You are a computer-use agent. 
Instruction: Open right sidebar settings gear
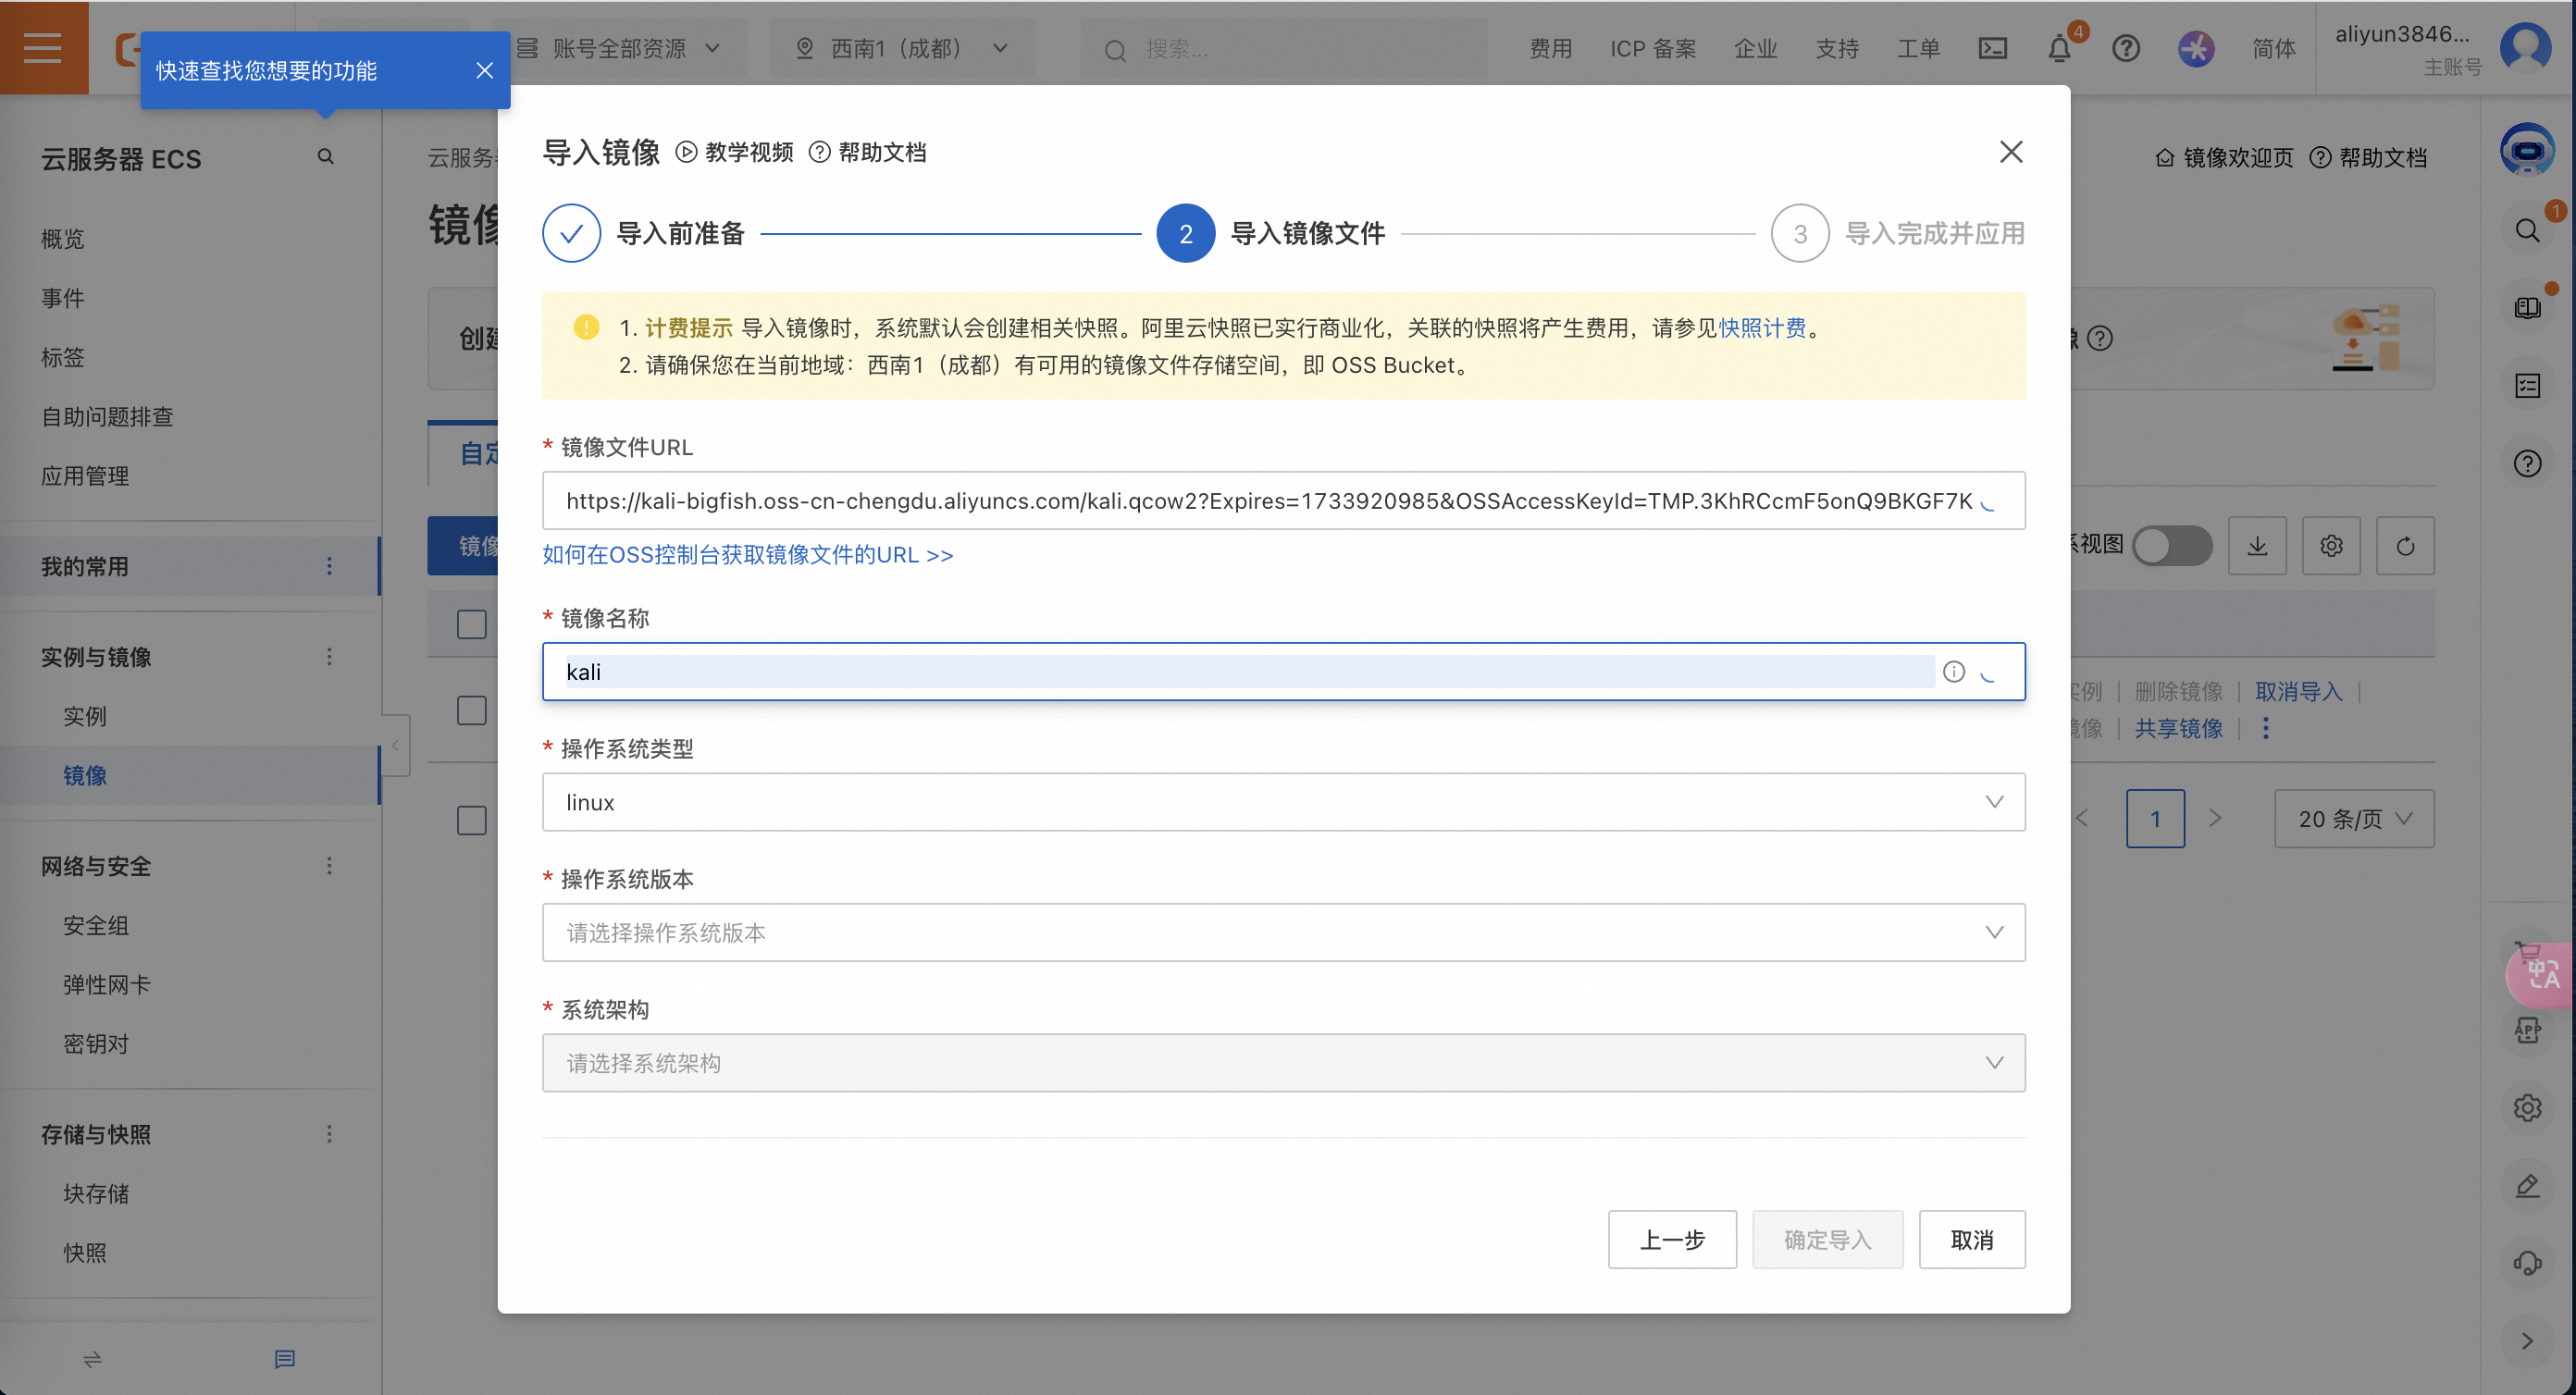pyautogui.click(x=2527, y=1108)
